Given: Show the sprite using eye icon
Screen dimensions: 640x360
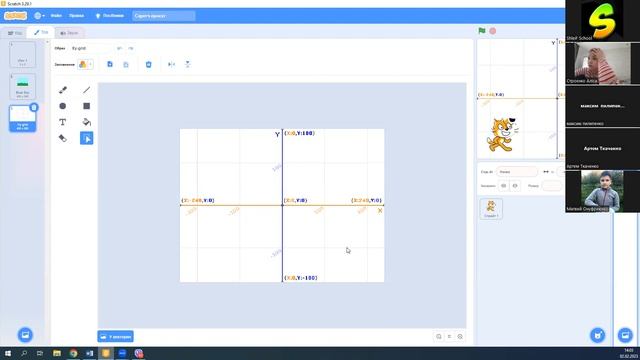Looking at the screenshot, I should click(504, 186).
